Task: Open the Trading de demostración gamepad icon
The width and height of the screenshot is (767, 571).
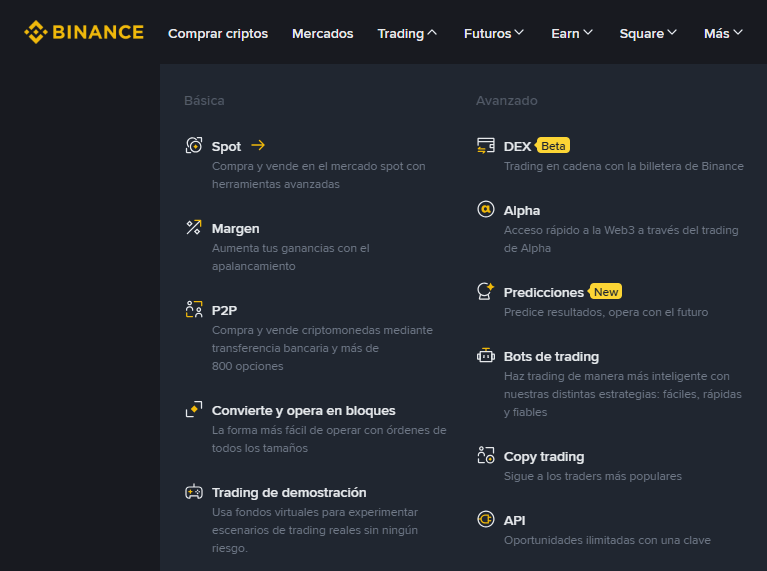Action: (194, 492)
